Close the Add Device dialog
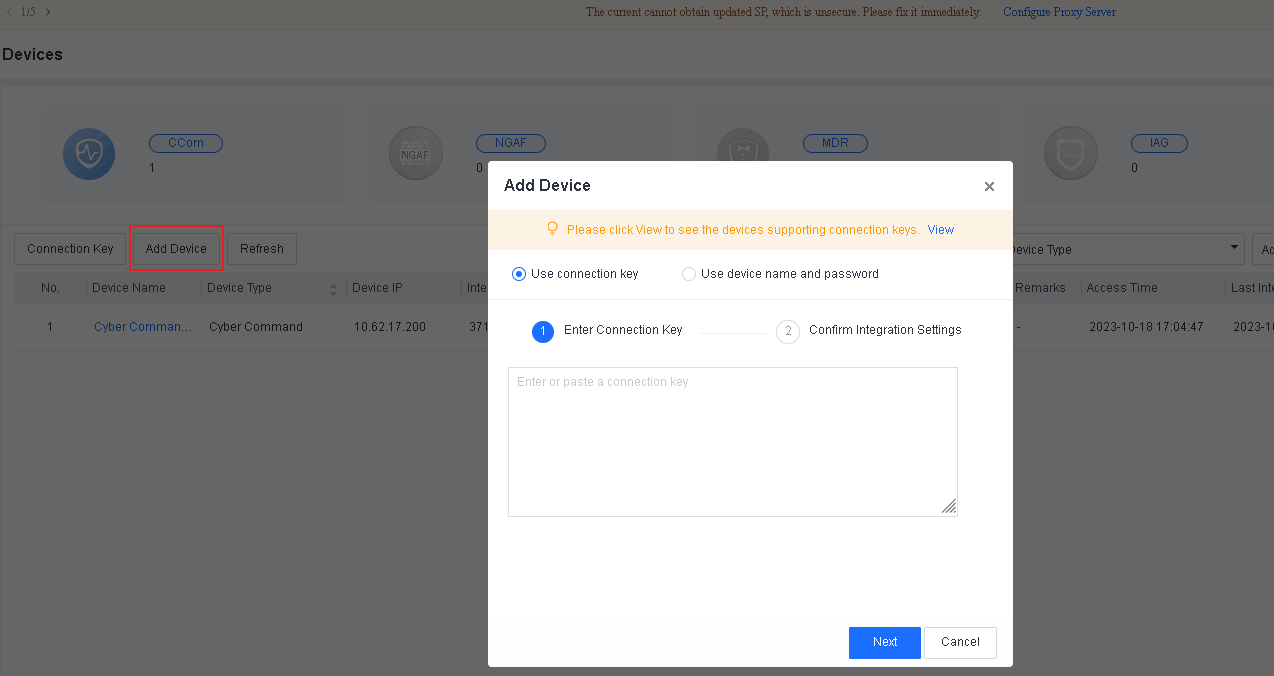Viewport: 1274px width, 676px height. 989,187
